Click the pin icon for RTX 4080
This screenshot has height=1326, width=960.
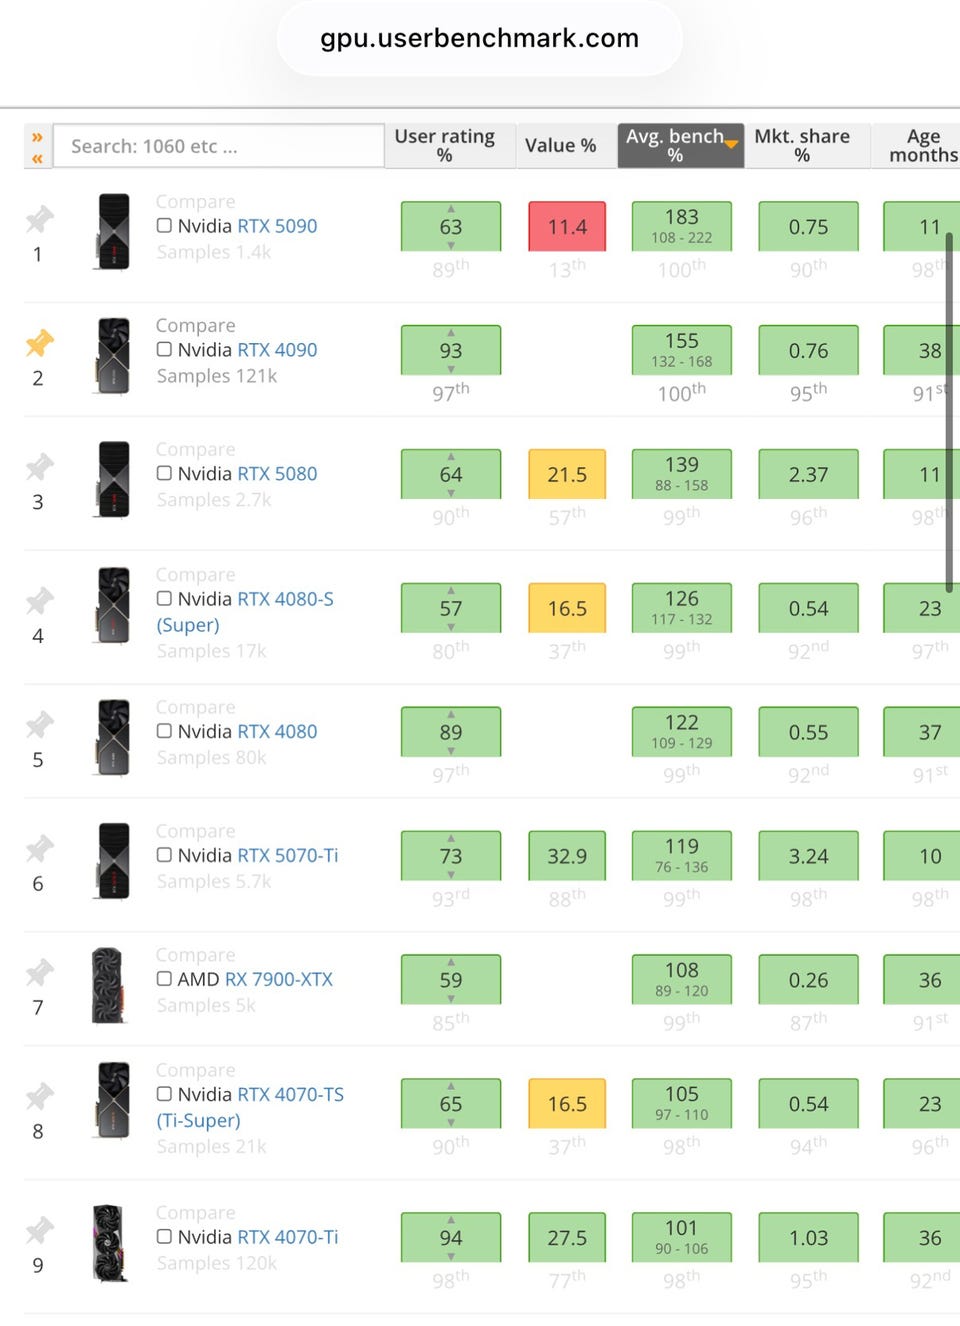39,724
